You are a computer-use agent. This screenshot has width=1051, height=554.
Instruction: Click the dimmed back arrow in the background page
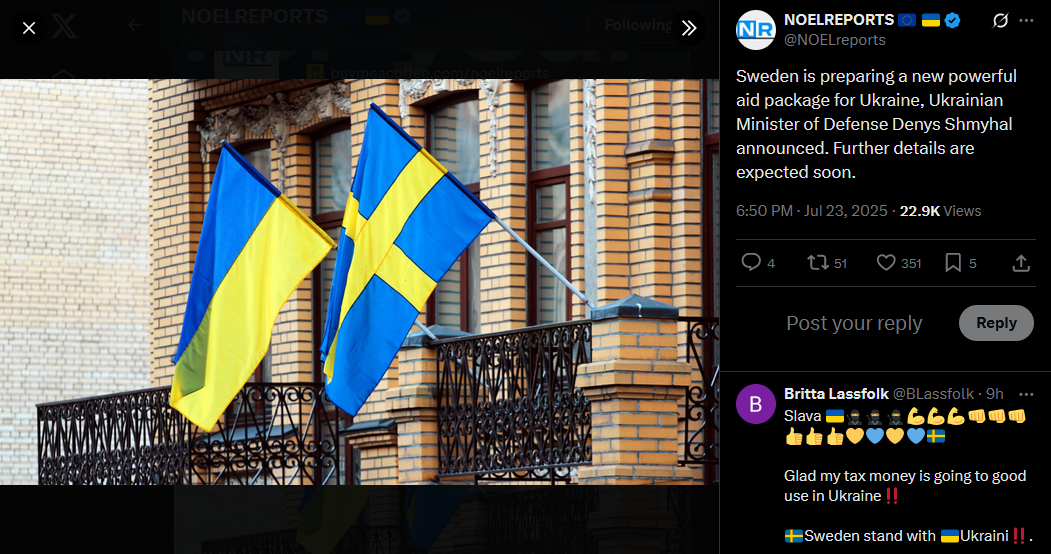point(135,25)
